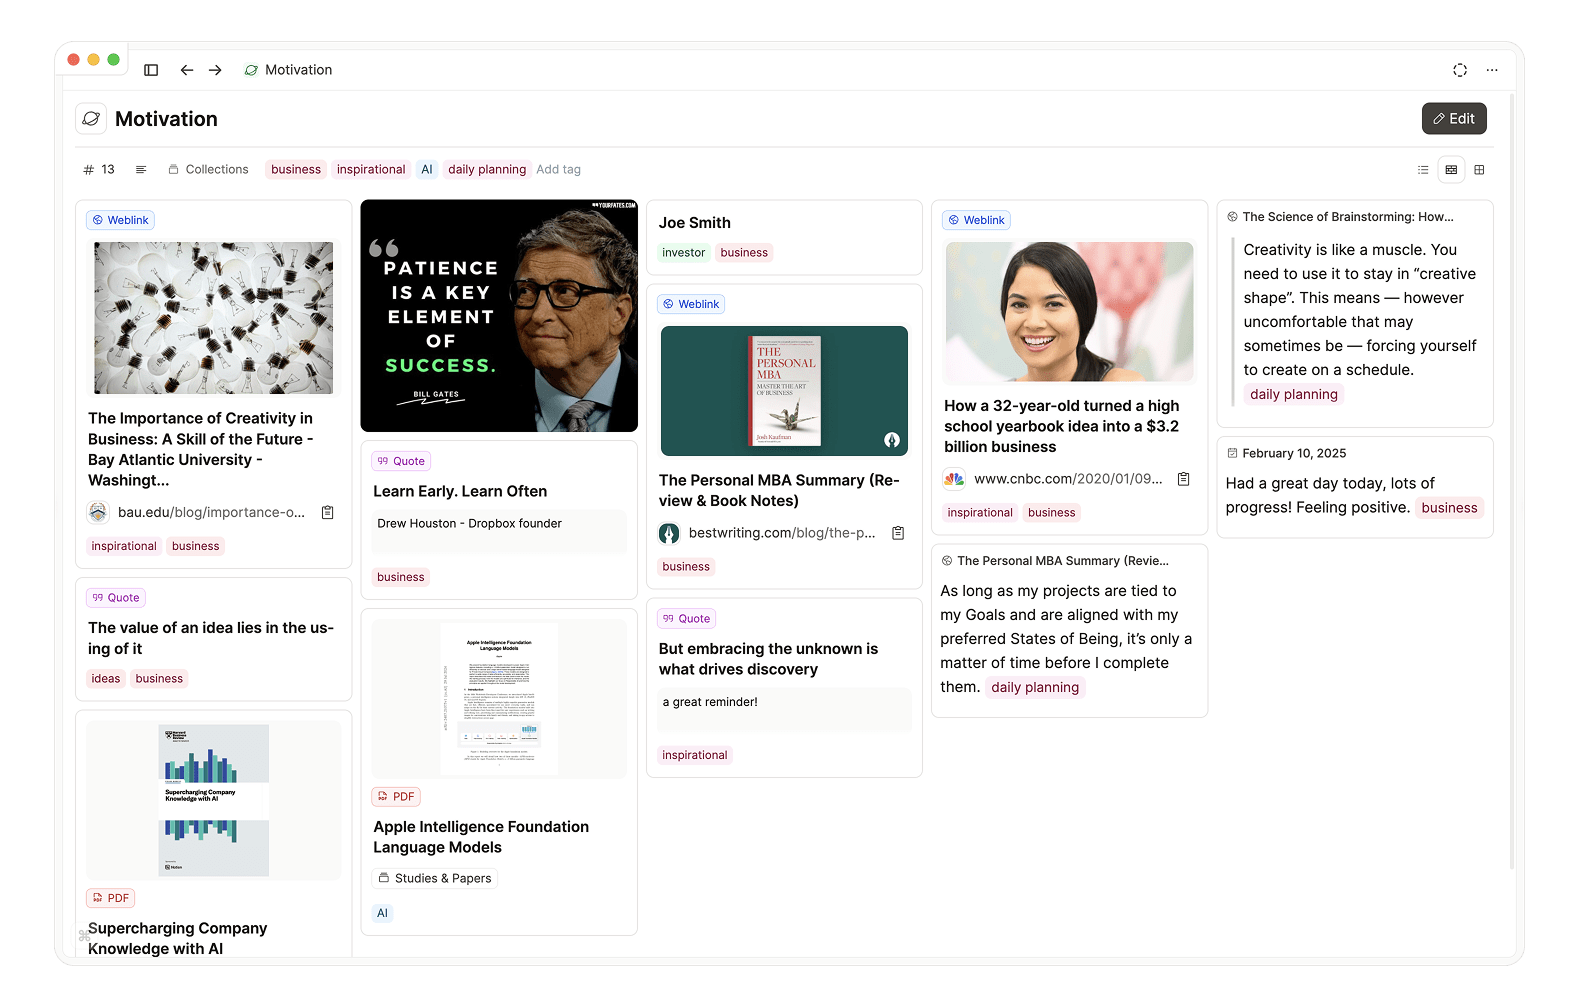Click Add tag field
Image resolution: width=1578 pixels, height=1008 pixels.
(x=558, y=170)
